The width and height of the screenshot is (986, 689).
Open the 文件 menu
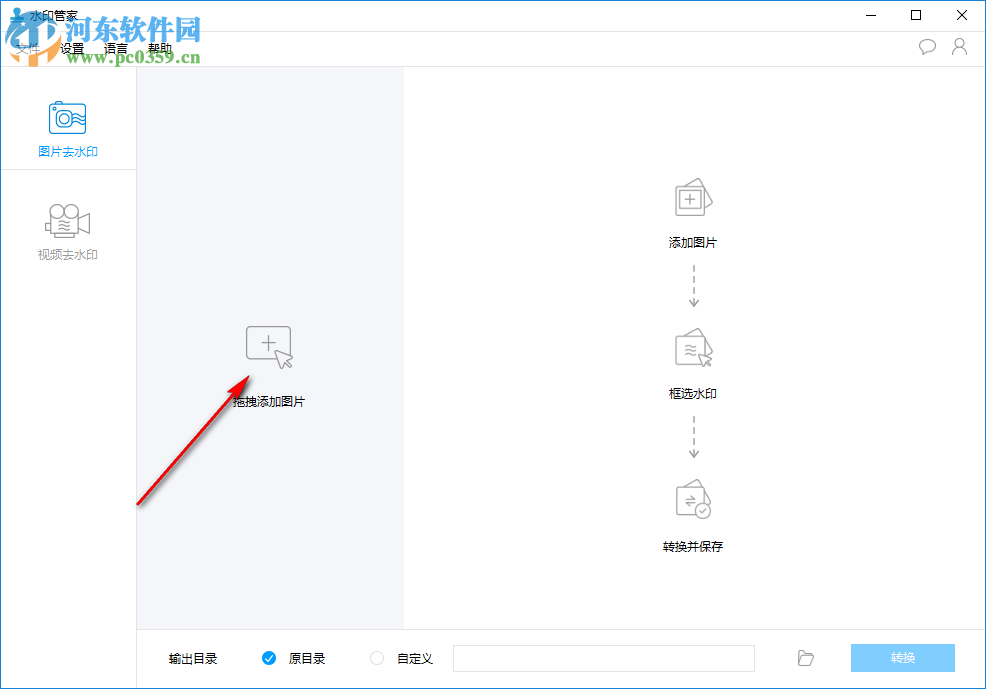tap(28, 47)
